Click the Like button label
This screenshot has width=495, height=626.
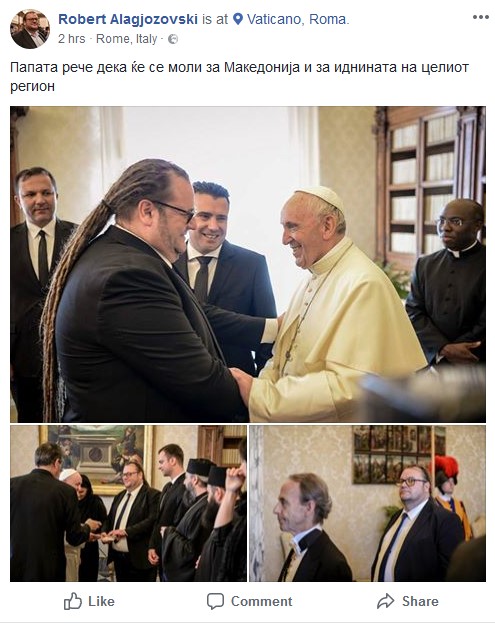pos(101,601)
